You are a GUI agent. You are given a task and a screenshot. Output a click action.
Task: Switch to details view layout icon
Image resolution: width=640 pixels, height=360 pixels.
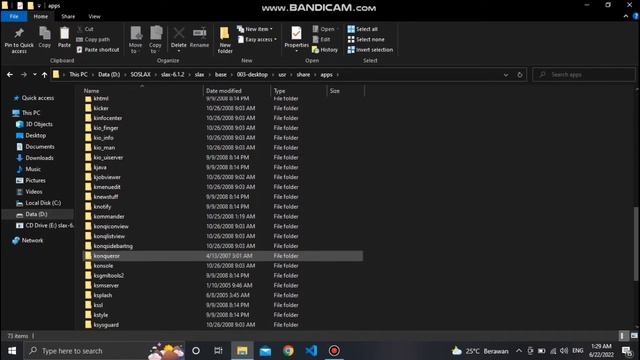point(622,336)
